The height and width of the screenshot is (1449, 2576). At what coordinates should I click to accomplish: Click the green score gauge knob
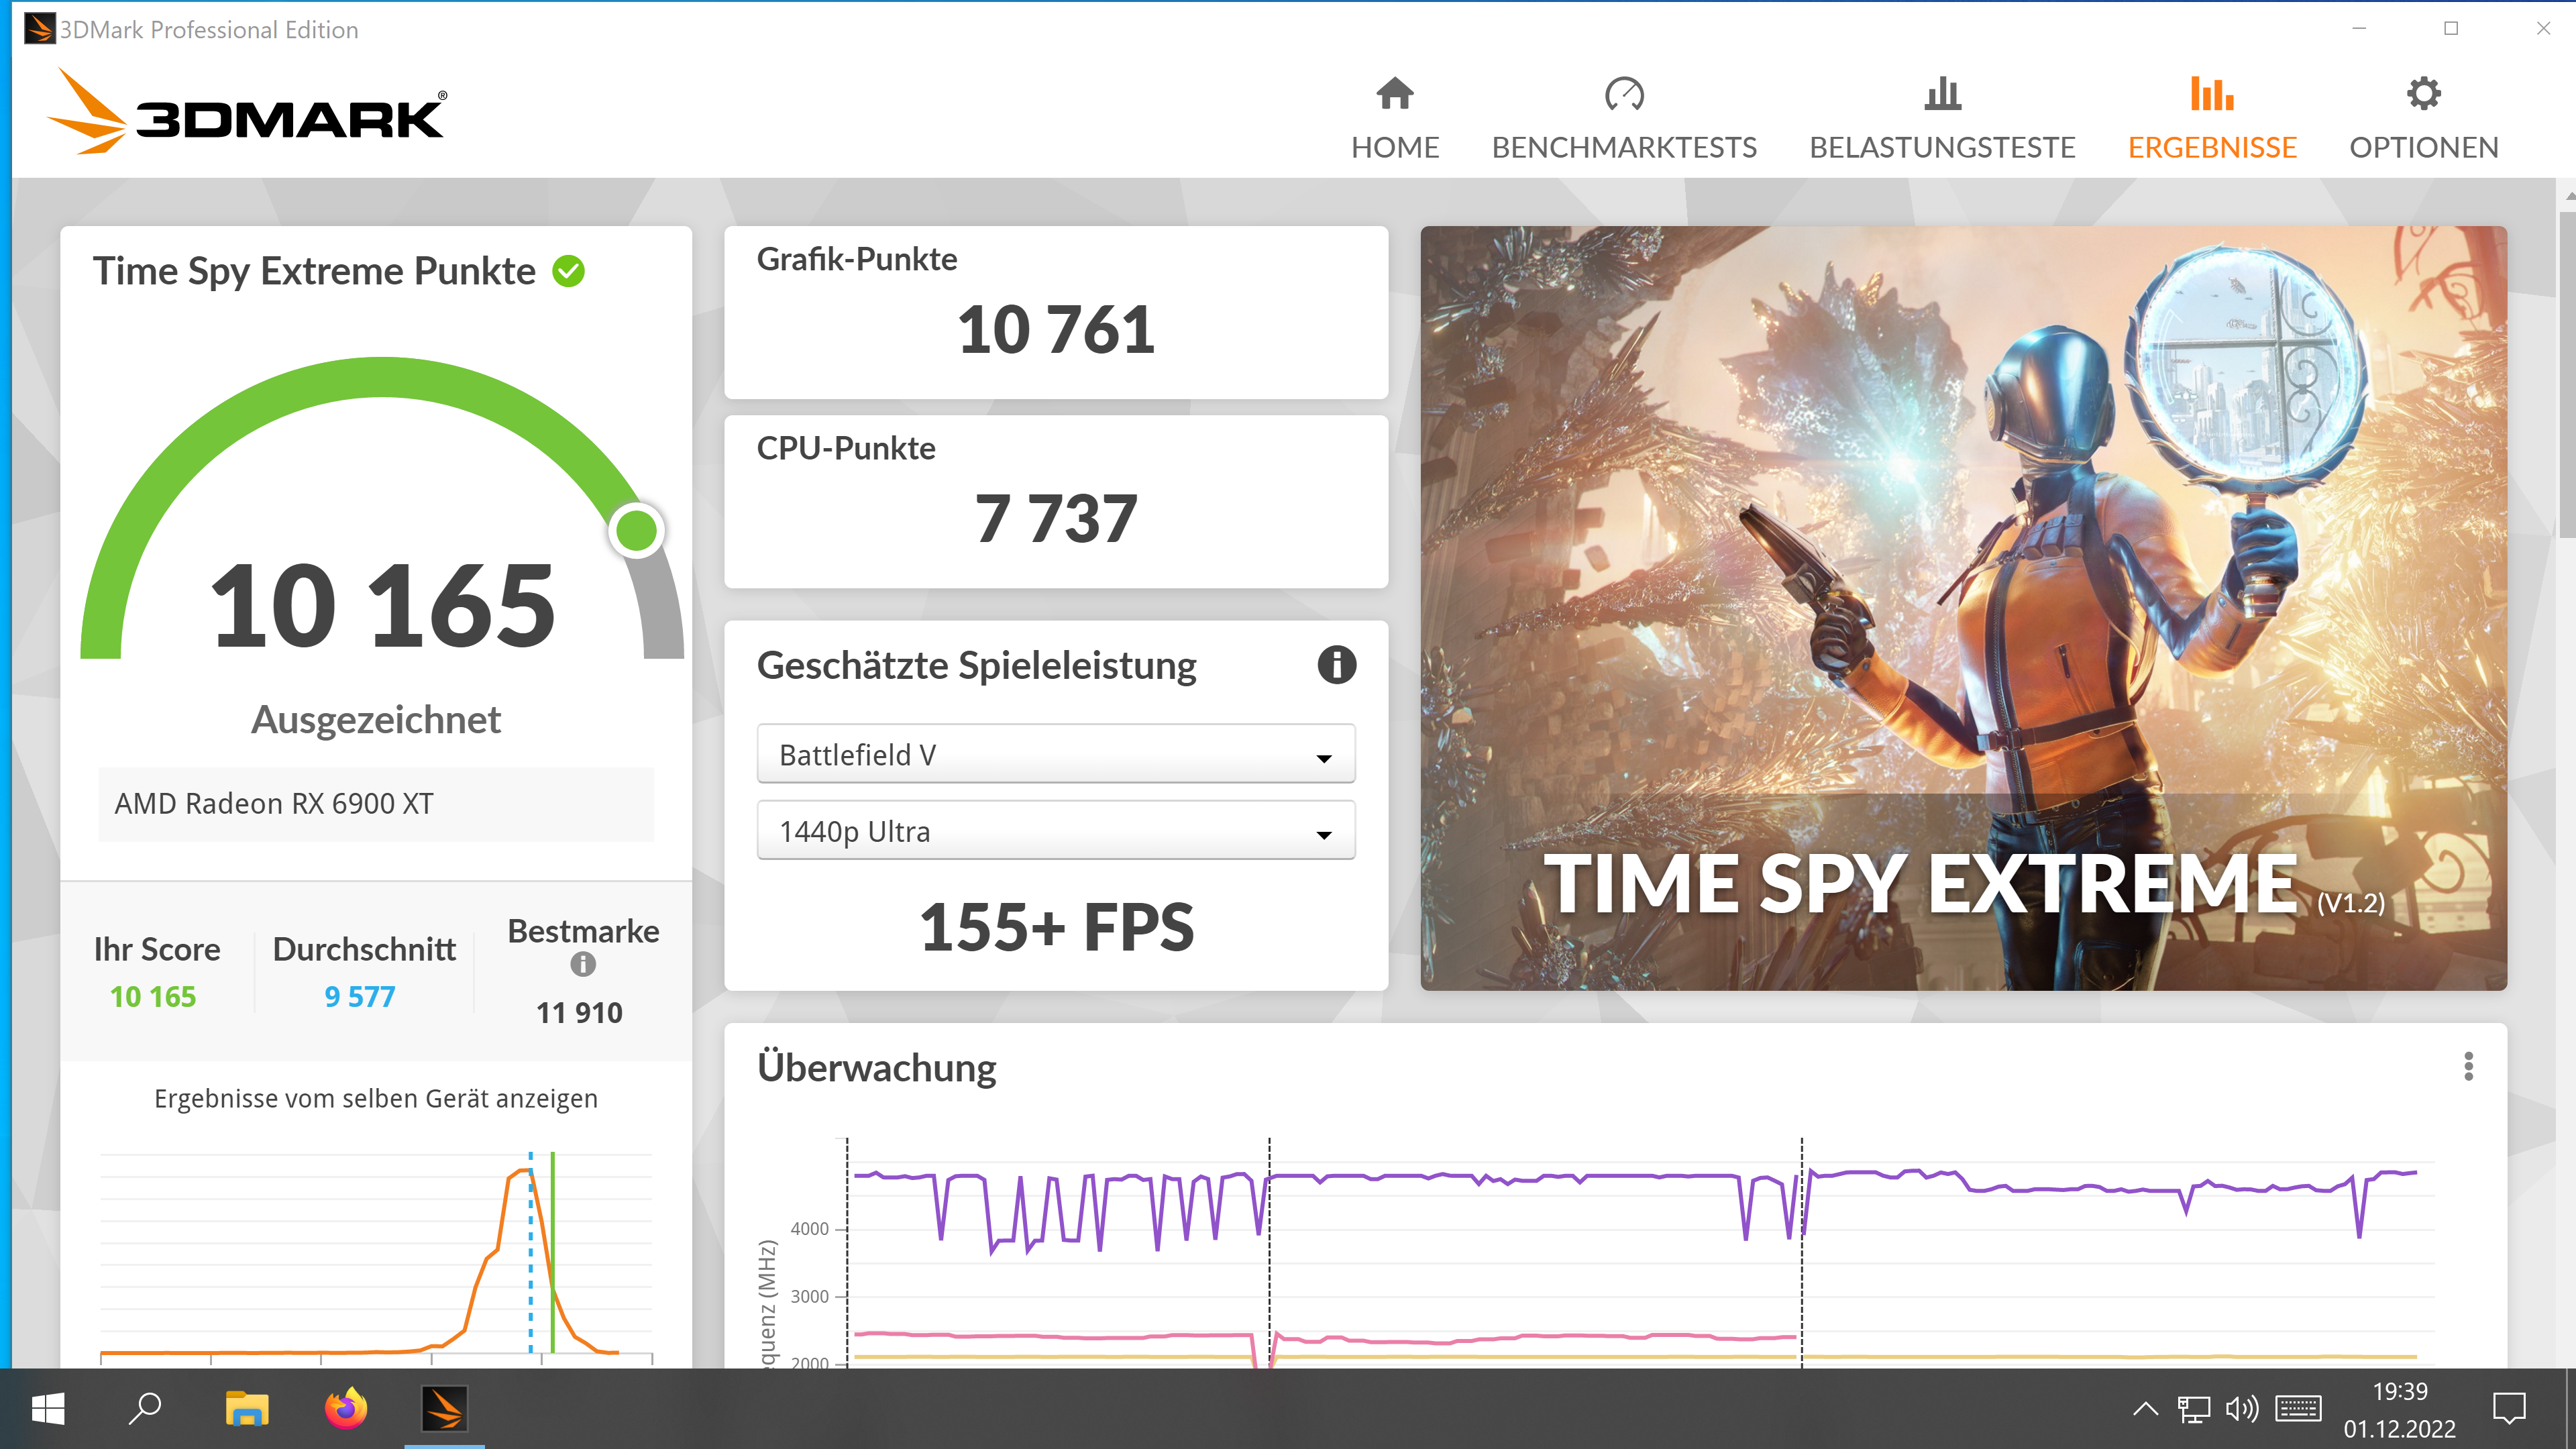[x=636, y=530]
